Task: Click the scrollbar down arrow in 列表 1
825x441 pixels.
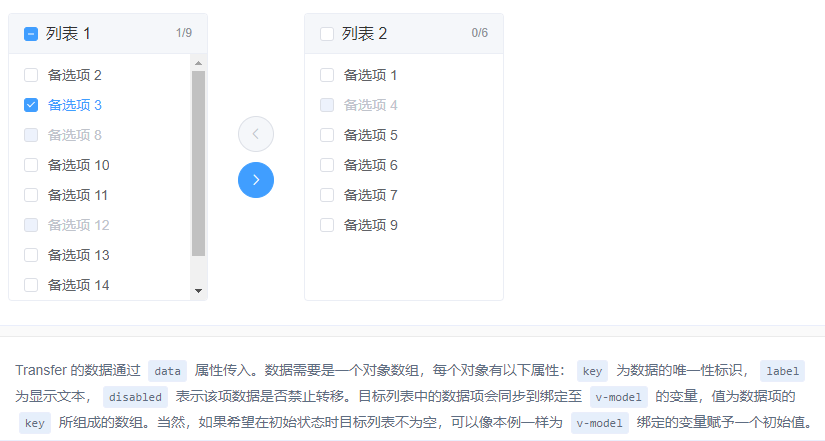Action: (x=198, y=290)
